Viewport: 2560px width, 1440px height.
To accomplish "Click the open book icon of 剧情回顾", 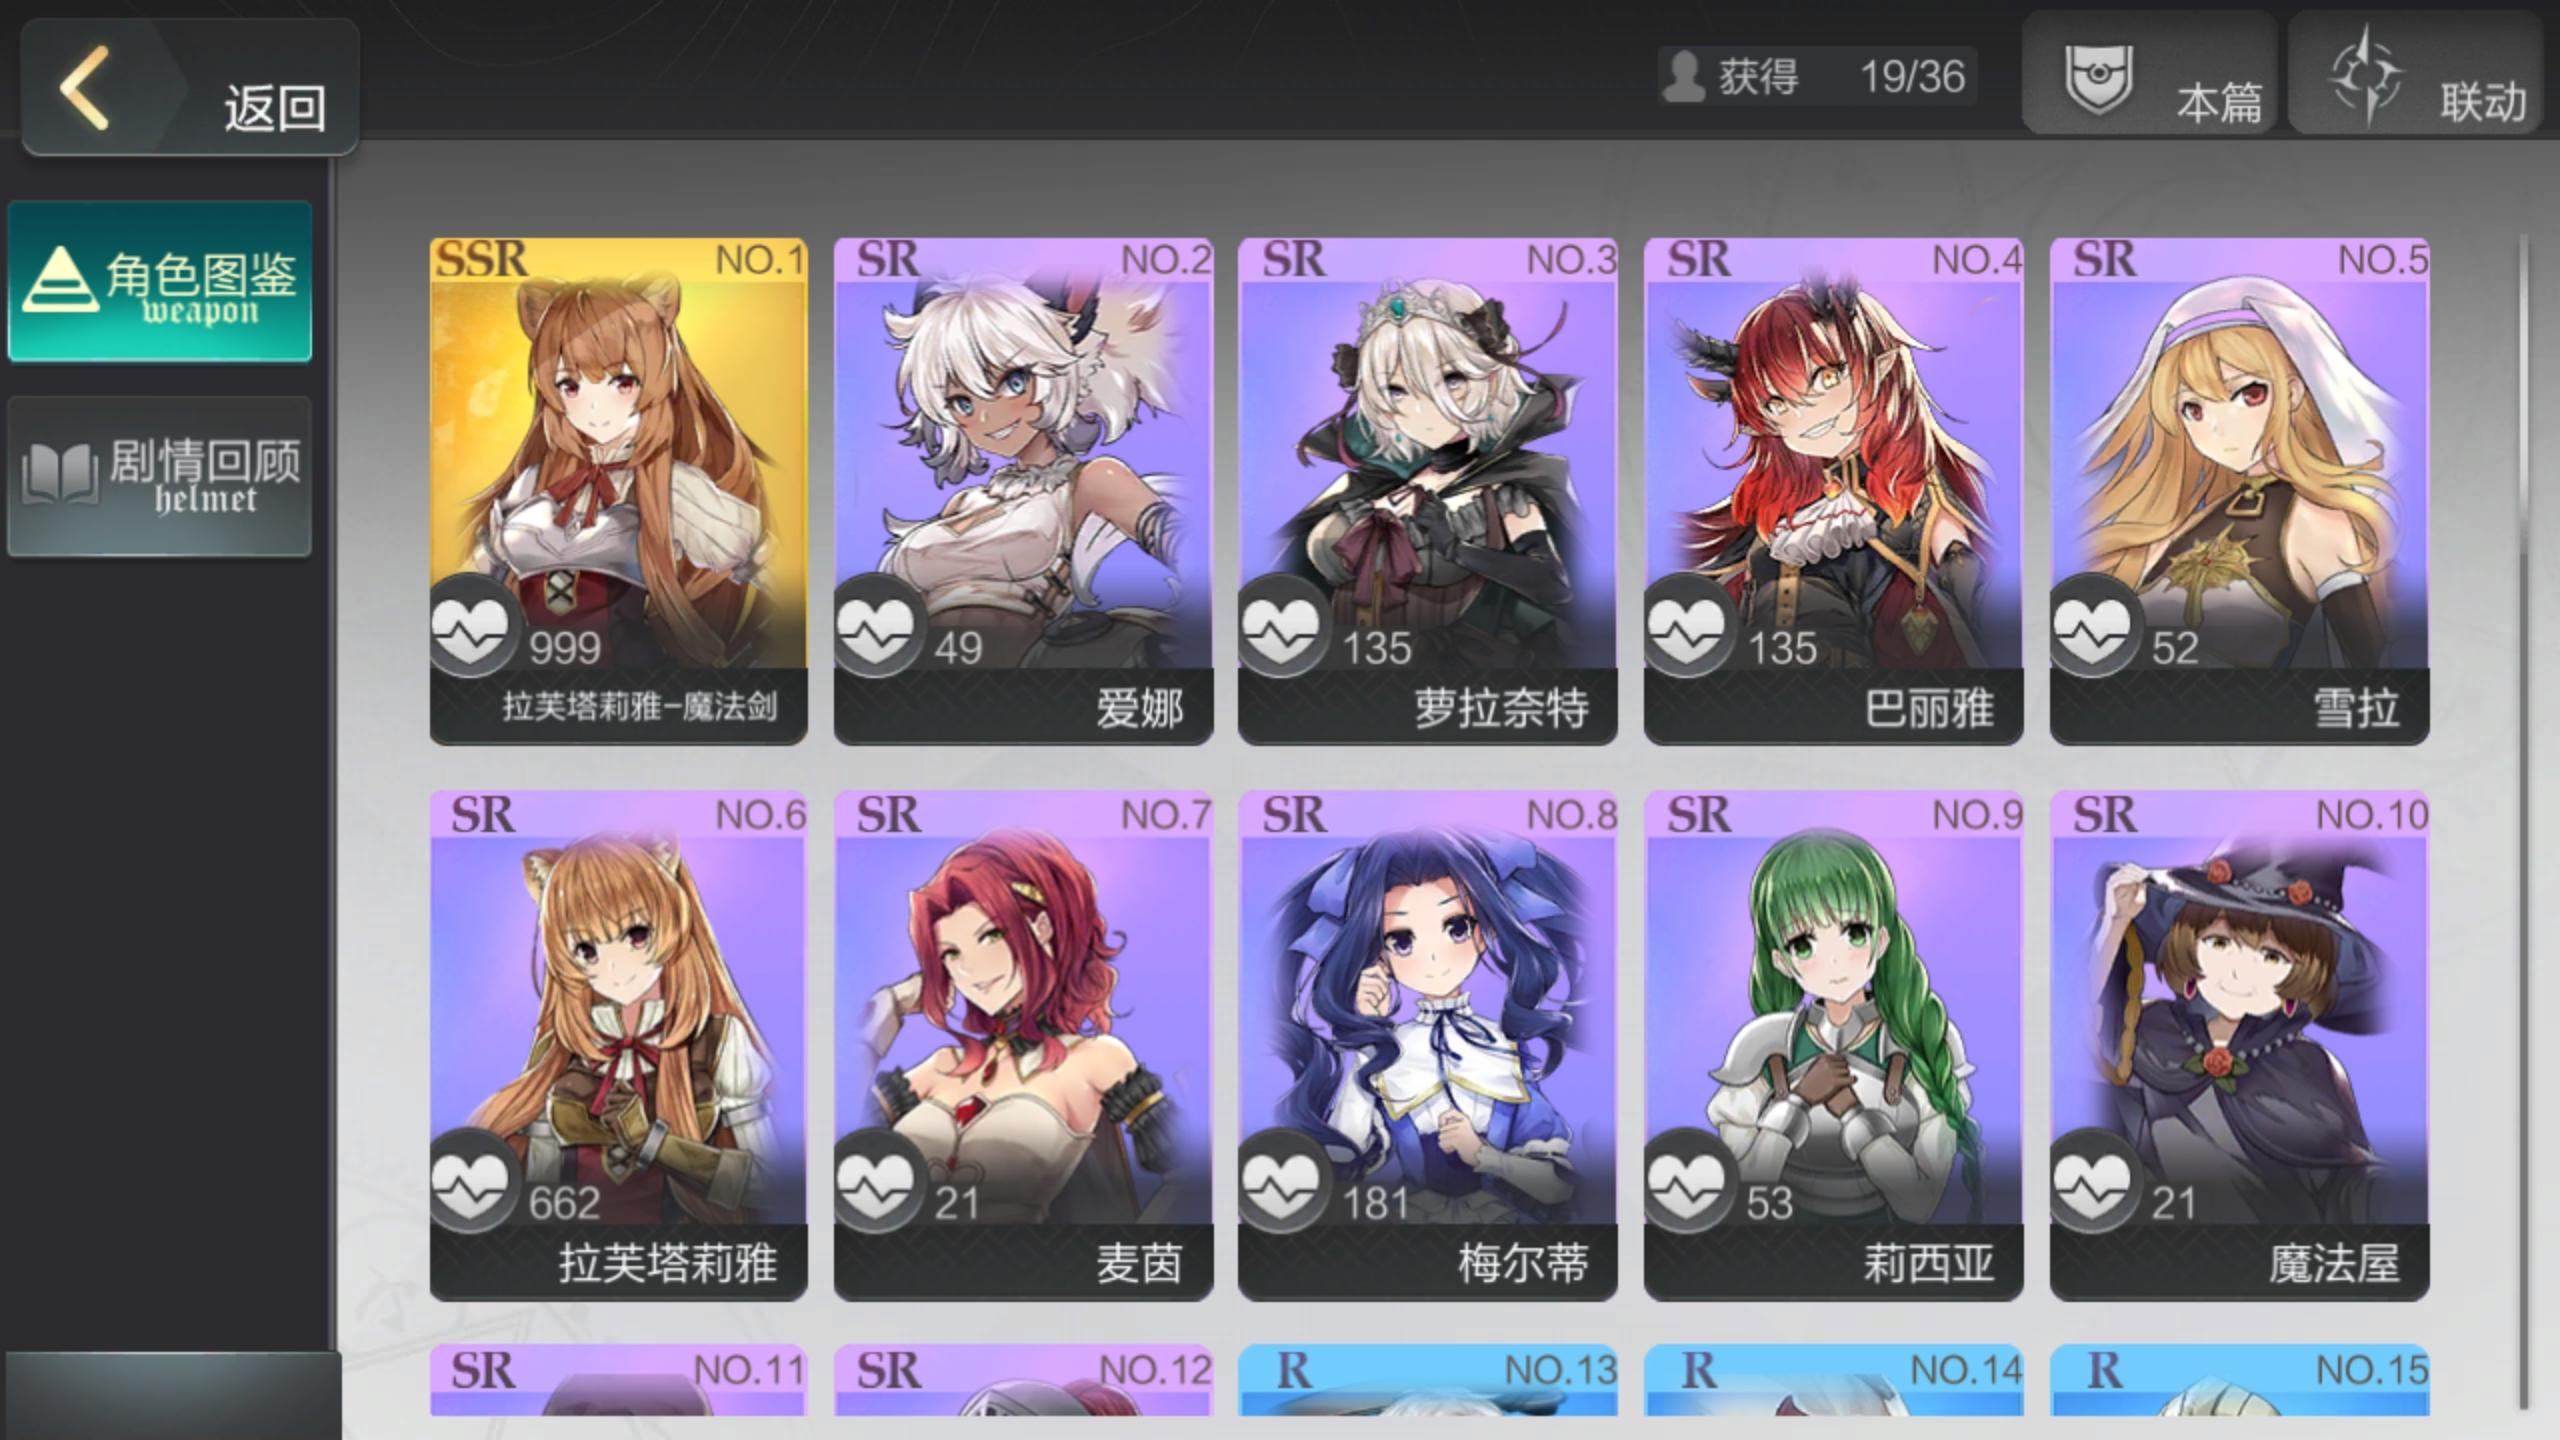I will (60, 474).
